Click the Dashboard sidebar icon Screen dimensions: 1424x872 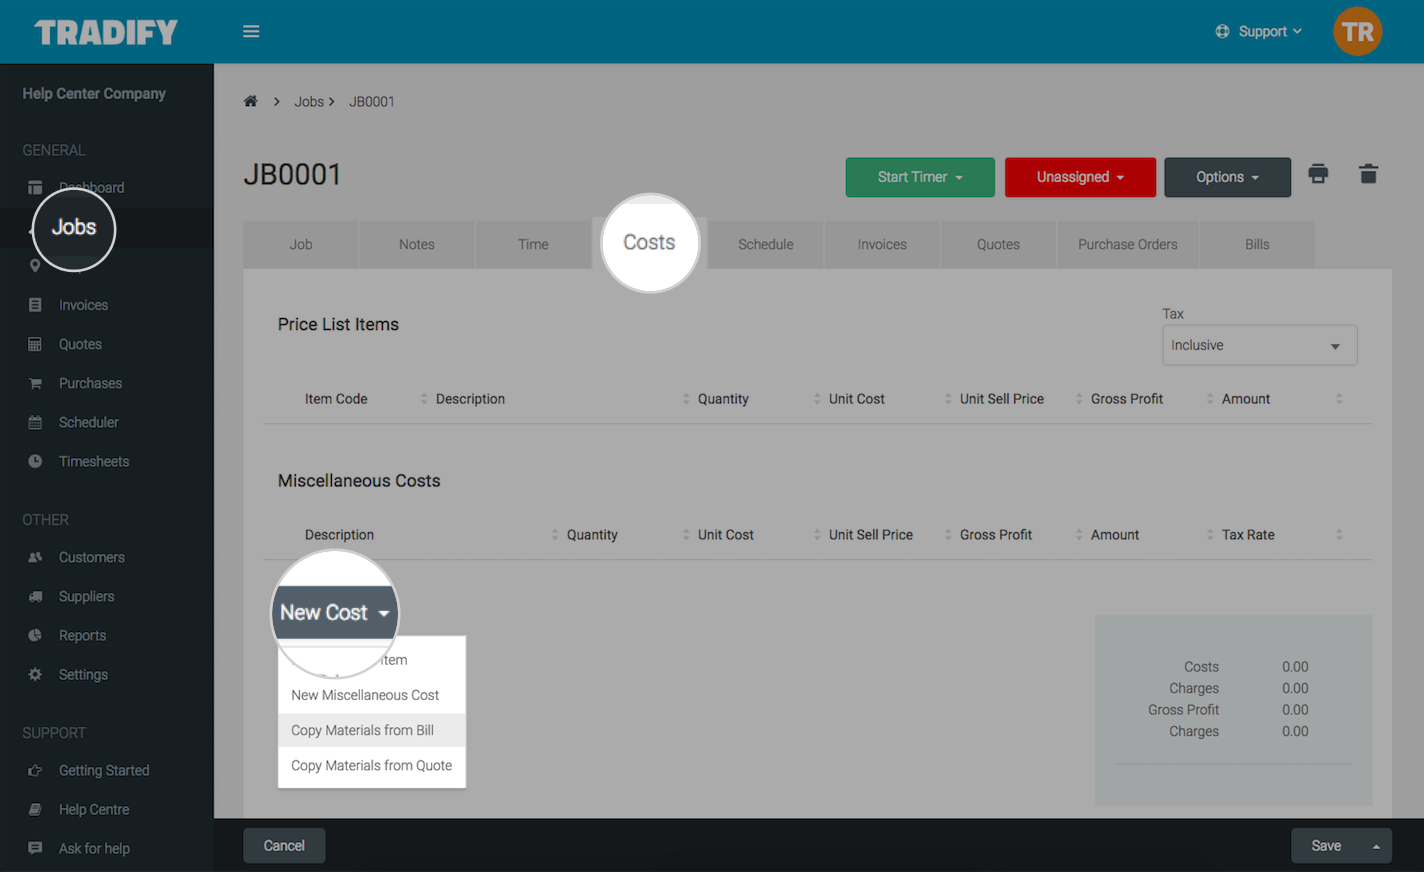point(35,187)
